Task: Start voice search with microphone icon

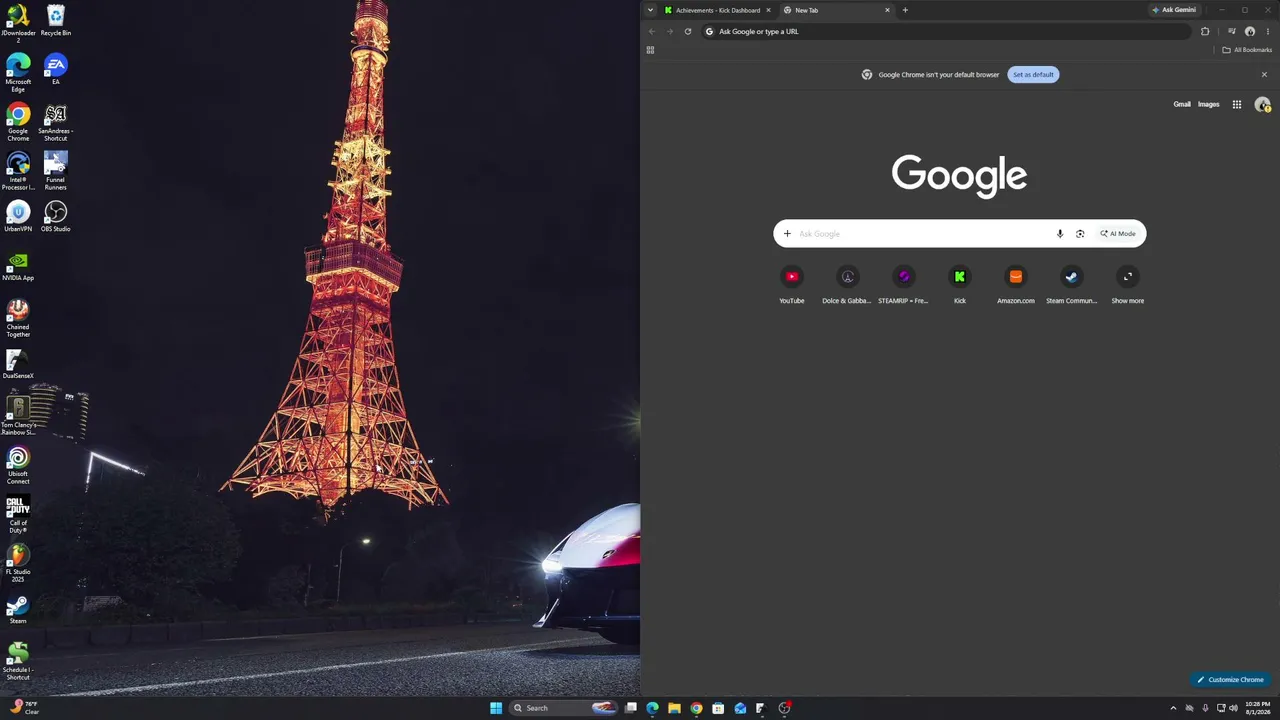Action: [1060, 234]
